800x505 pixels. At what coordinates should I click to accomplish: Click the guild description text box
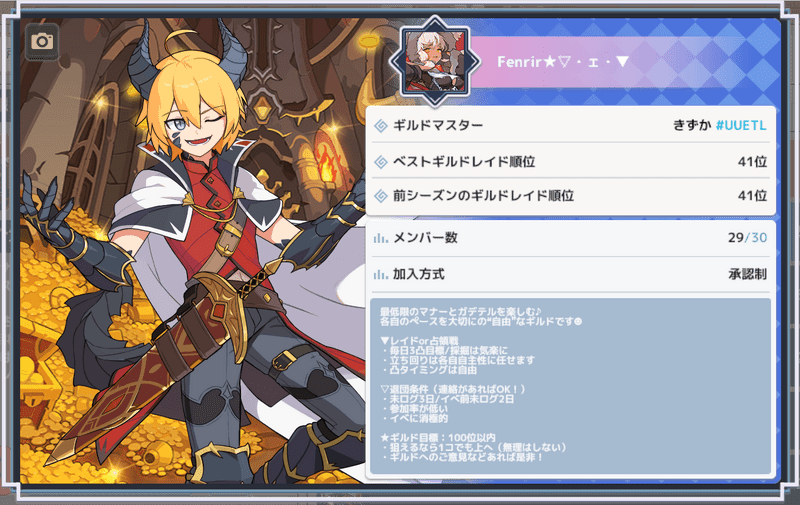570,386
